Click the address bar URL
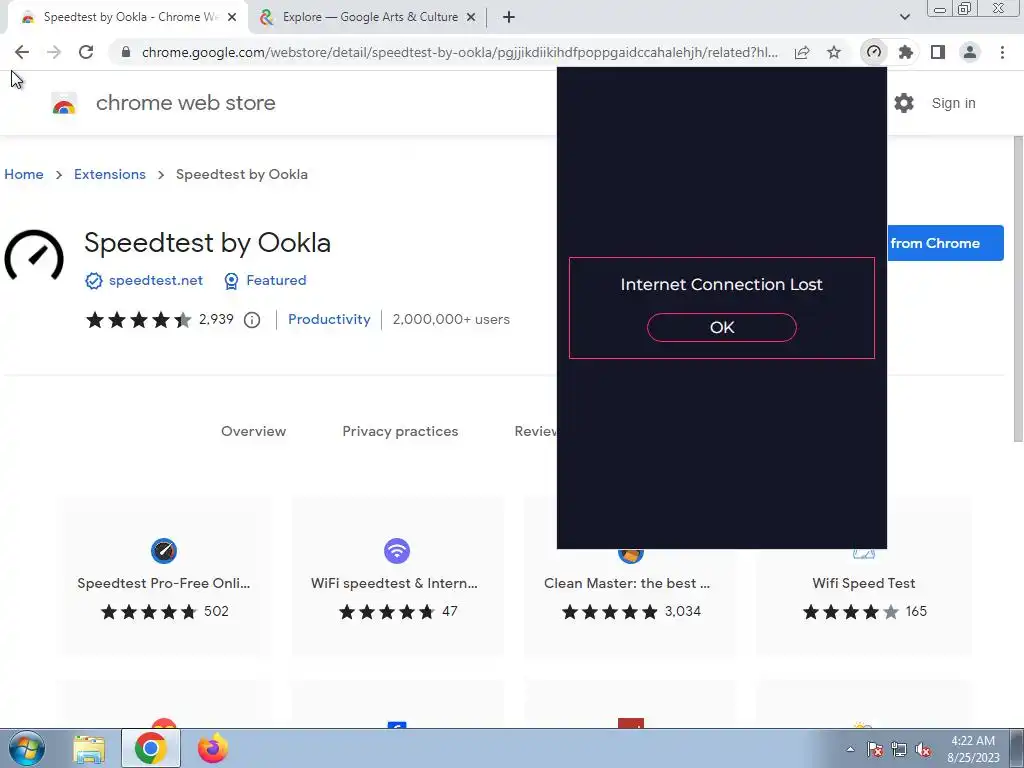This screenshot has width=1024, height=768. point(460,52)
